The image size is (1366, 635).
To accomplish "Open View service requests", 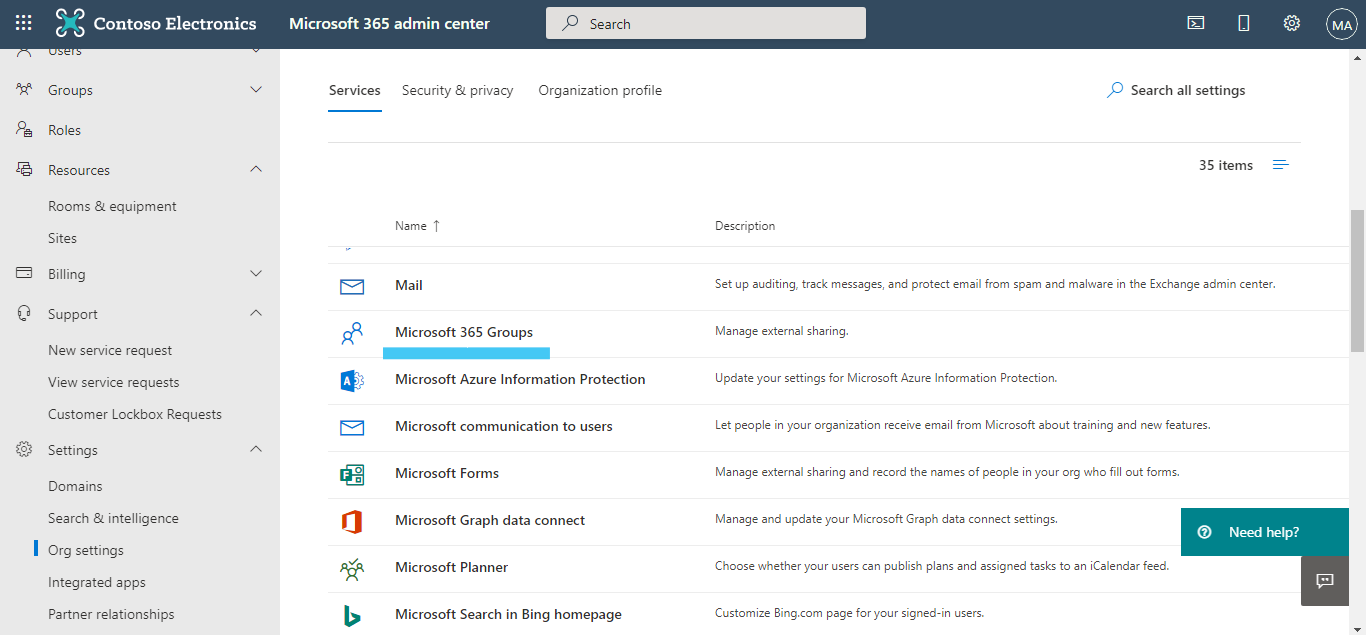I will click(x=114, y=382).
